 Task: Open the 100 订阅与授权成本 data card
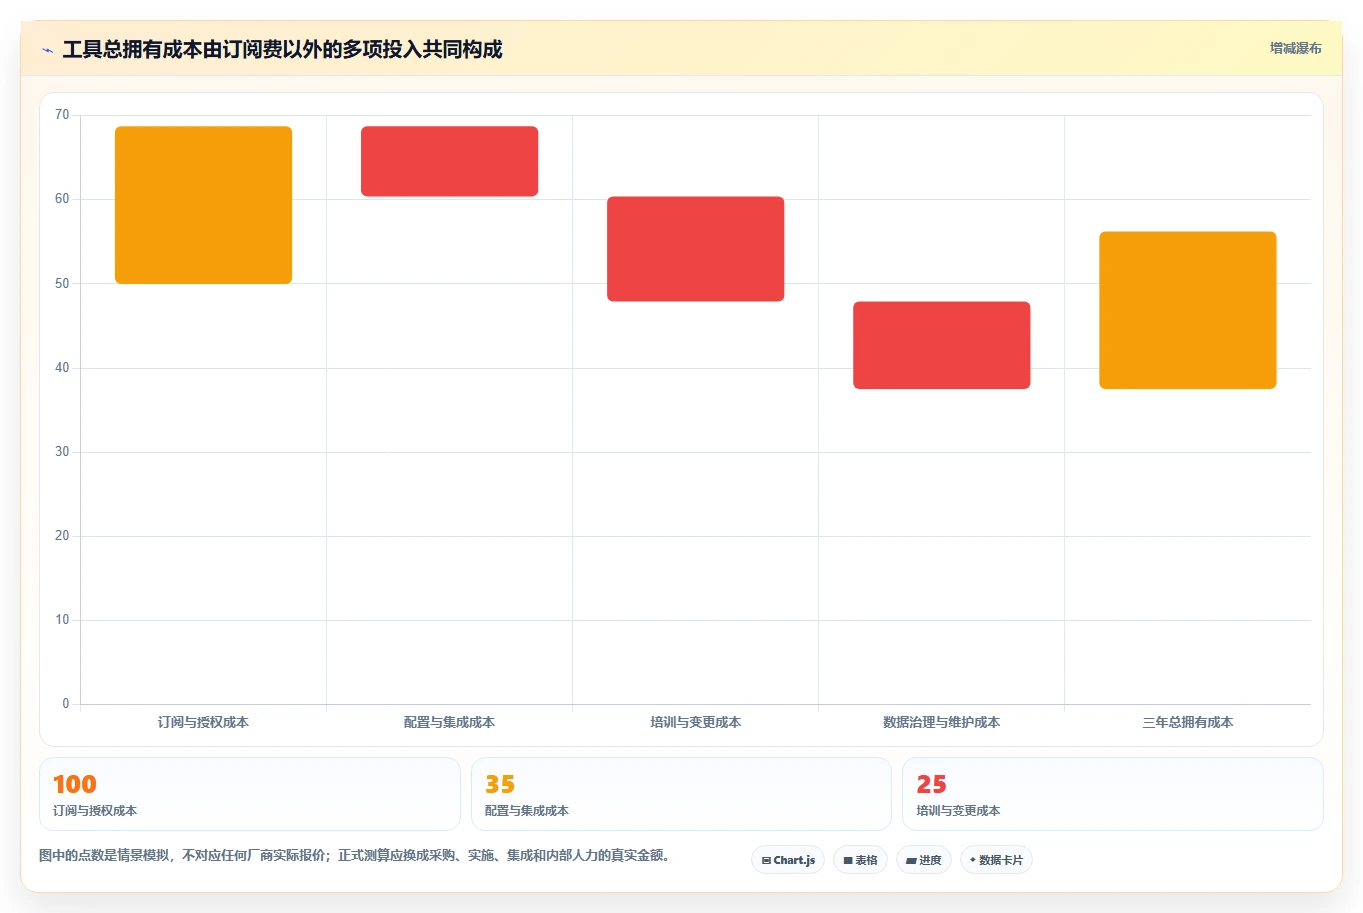[x=250, y=794]
